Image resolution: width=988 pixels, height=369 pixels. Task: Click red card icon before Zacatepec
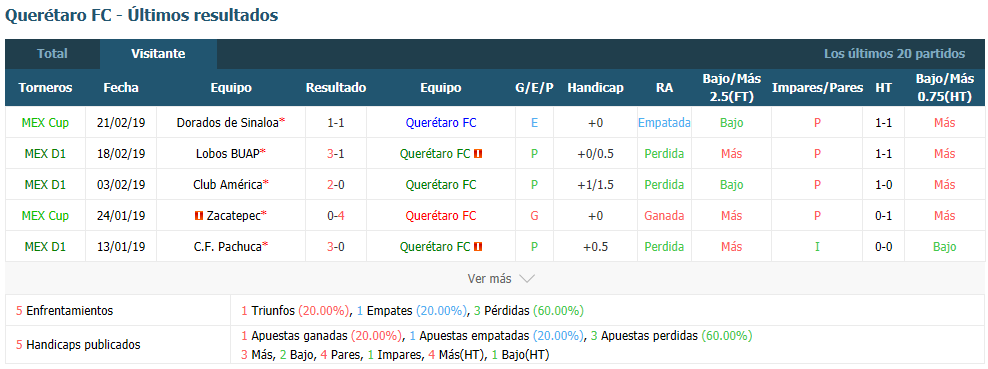199,216
